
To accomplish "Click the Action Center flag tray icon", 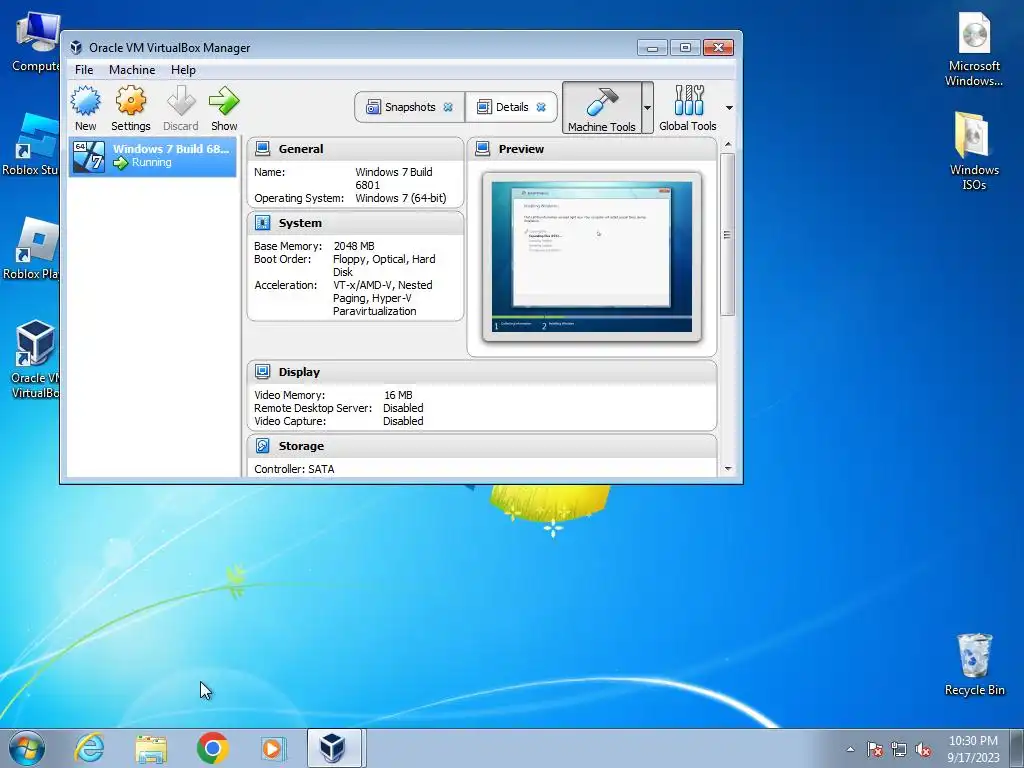I will [x=875, y=750].
